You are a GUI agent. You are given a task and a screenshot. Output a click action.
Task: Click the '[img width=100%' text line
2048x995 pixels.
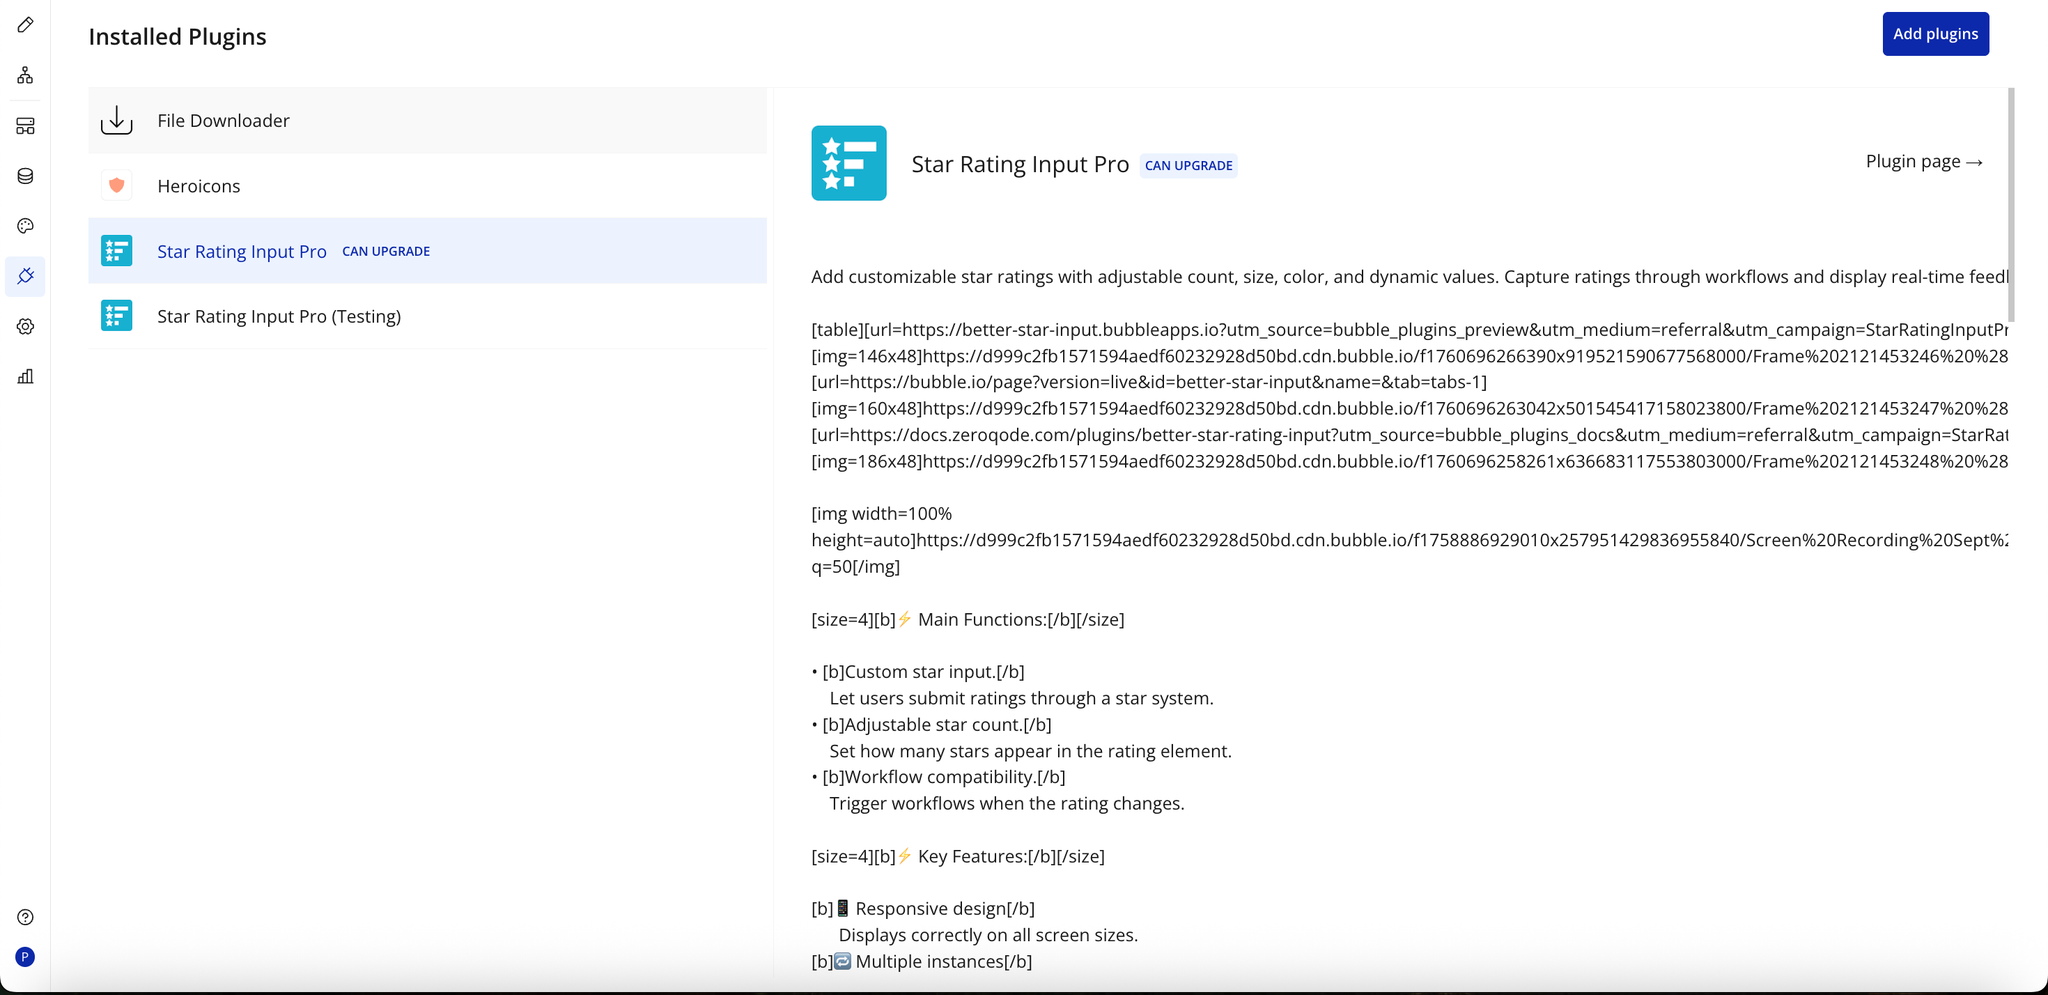882,514
